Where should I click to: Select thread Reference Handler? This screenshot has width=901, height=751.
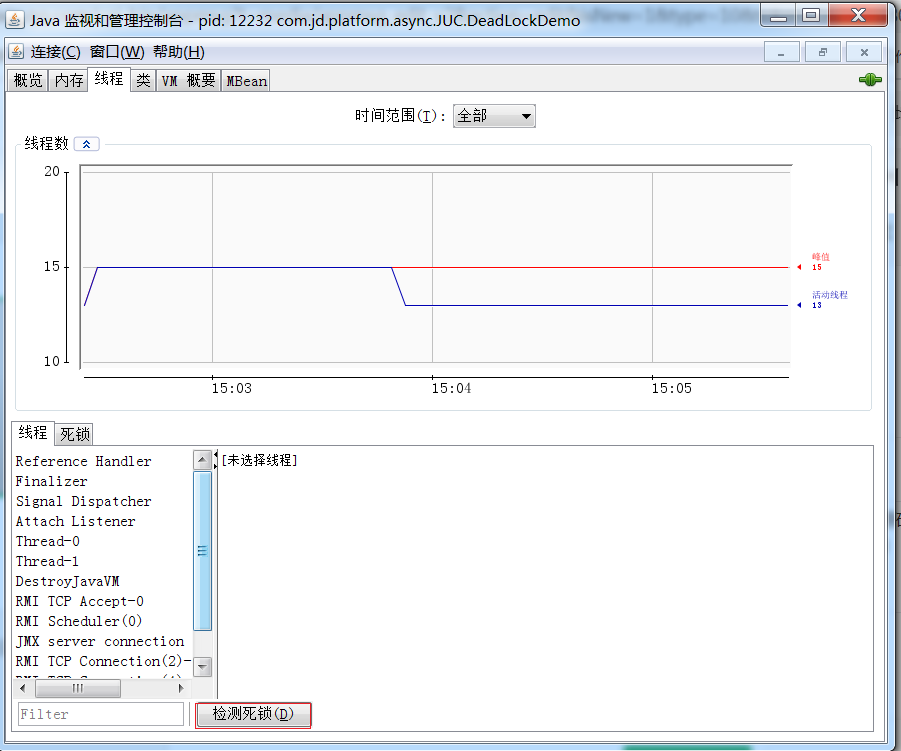(x=83, y=461)
